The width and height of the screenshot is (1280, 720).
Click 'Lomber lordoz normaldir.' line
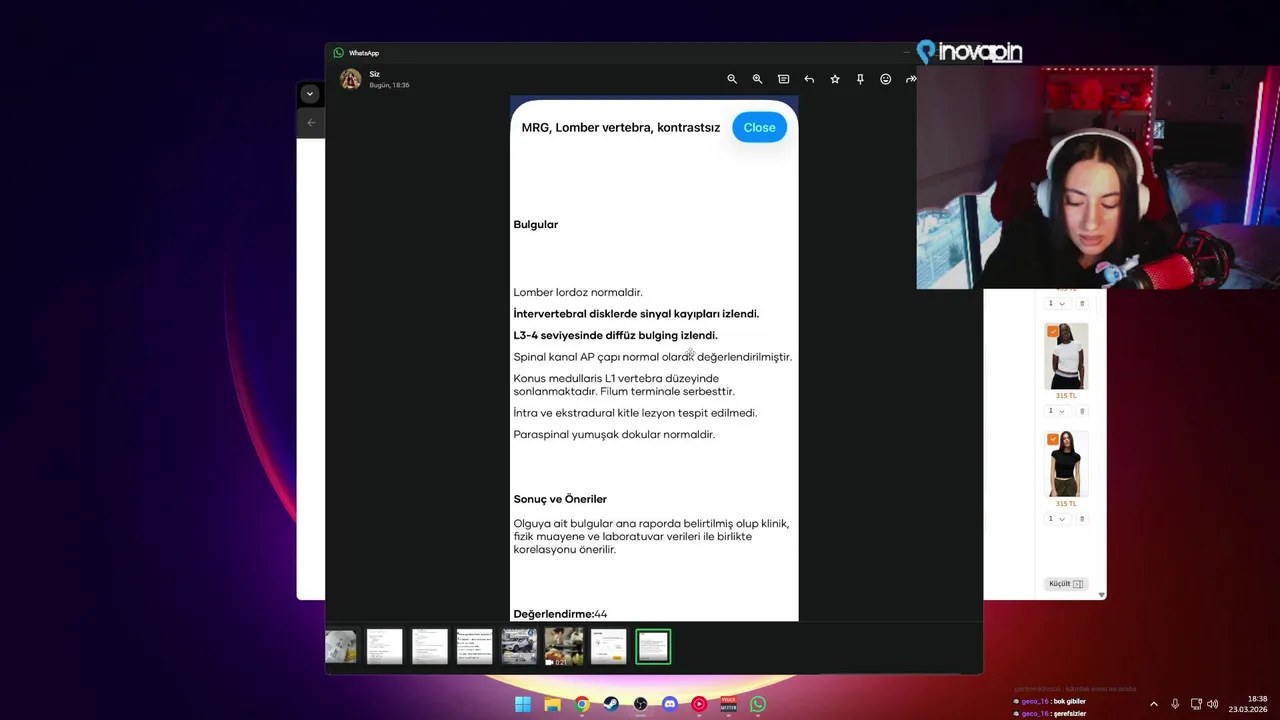click(578, 292)
